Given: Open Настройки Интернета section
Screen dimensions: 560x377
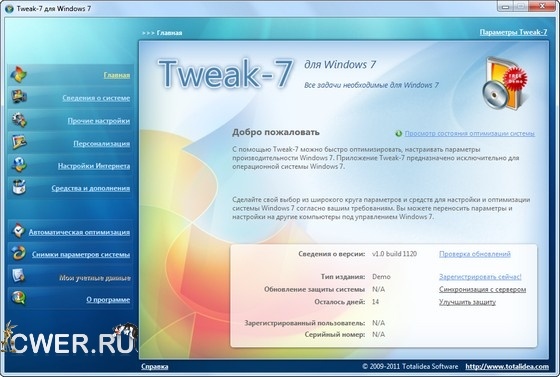Looking at the screenshot, I should (x=94, y=166).
